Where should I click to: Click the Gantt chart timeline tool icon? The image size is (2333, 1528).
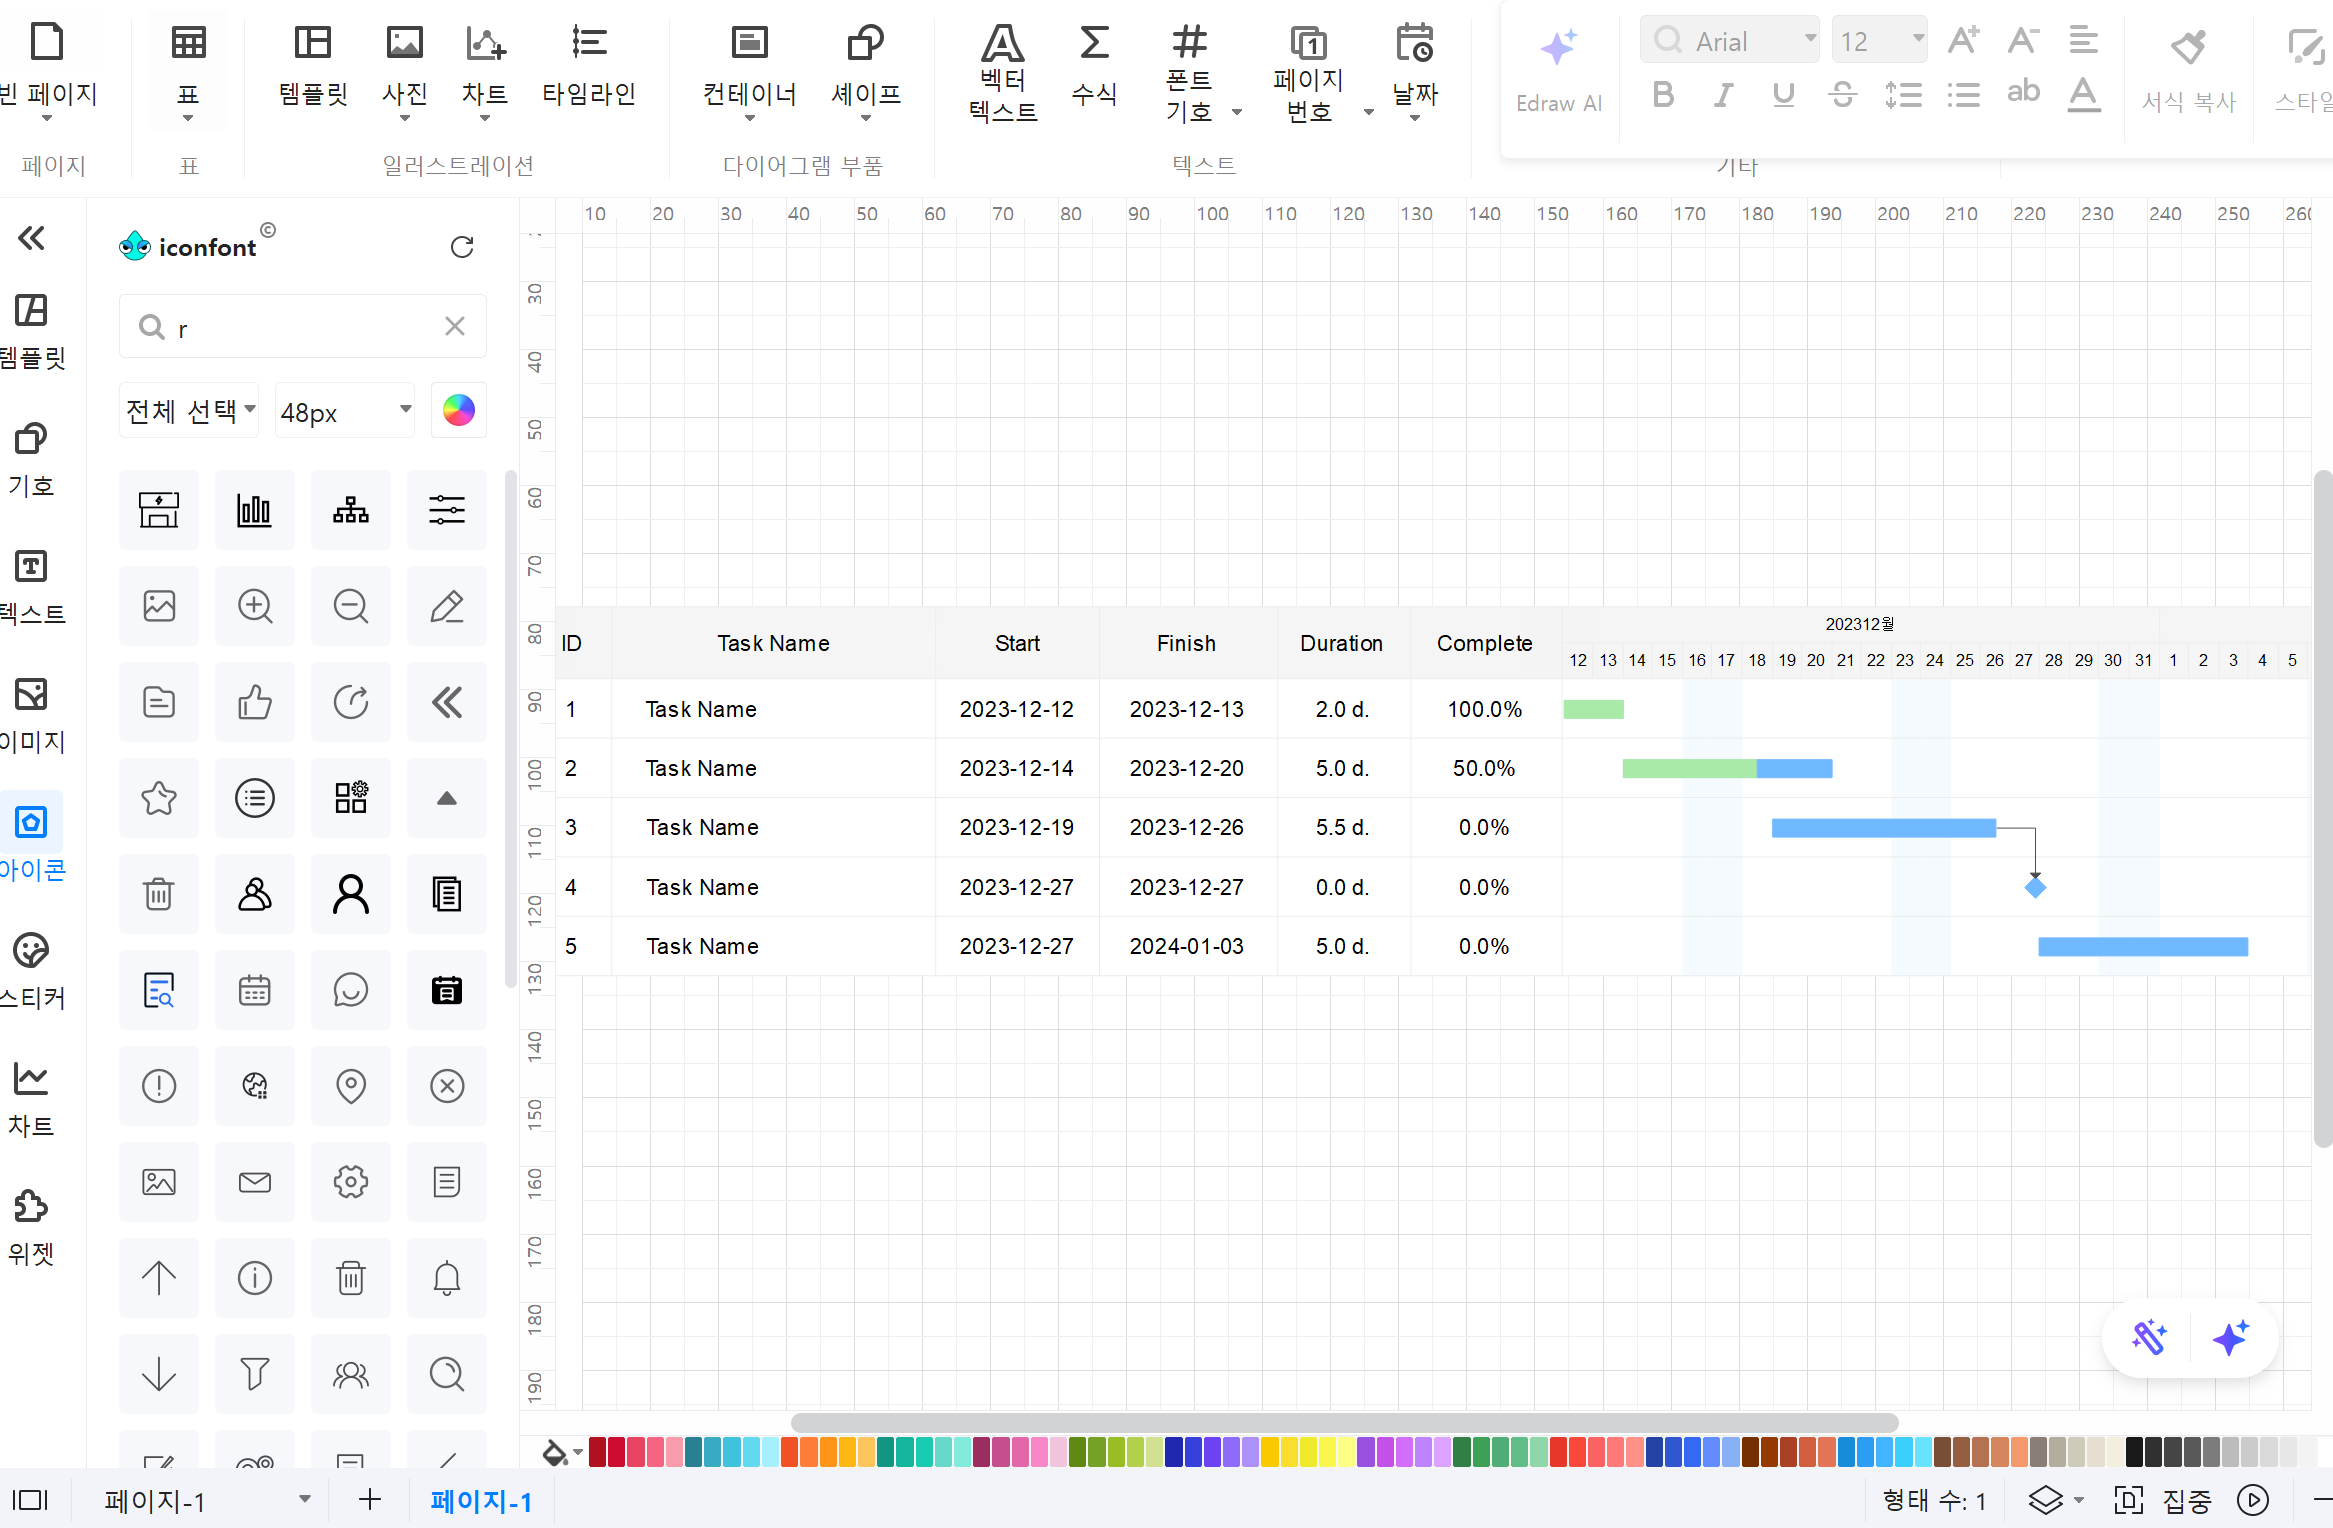tap(592, 61)
